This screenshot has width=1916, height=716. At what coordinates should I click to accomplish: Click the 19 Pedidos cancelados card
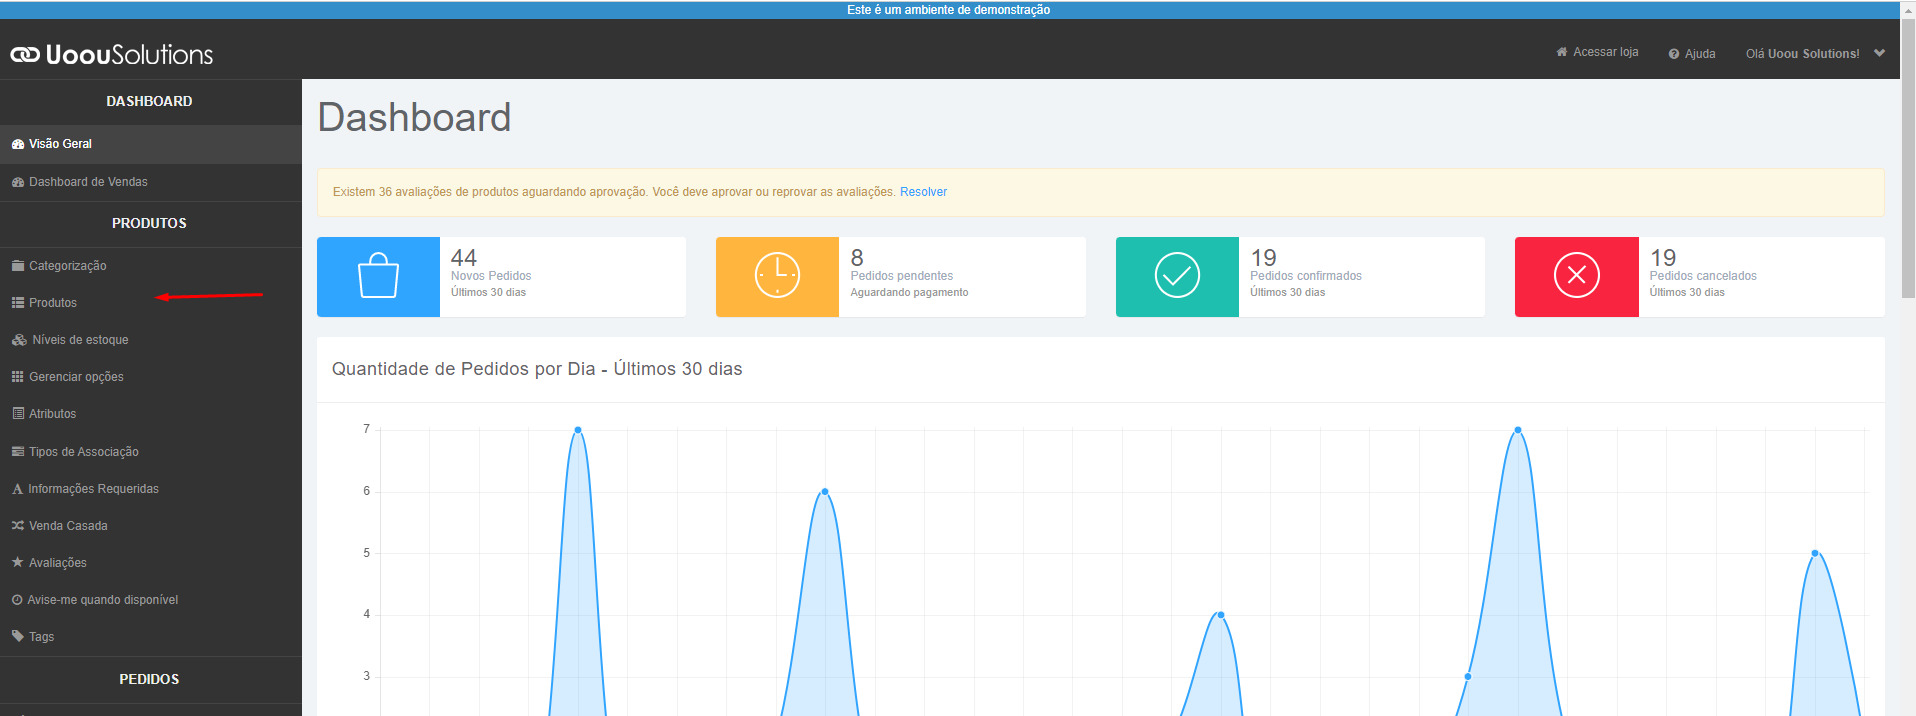[x=1700, y=277]
